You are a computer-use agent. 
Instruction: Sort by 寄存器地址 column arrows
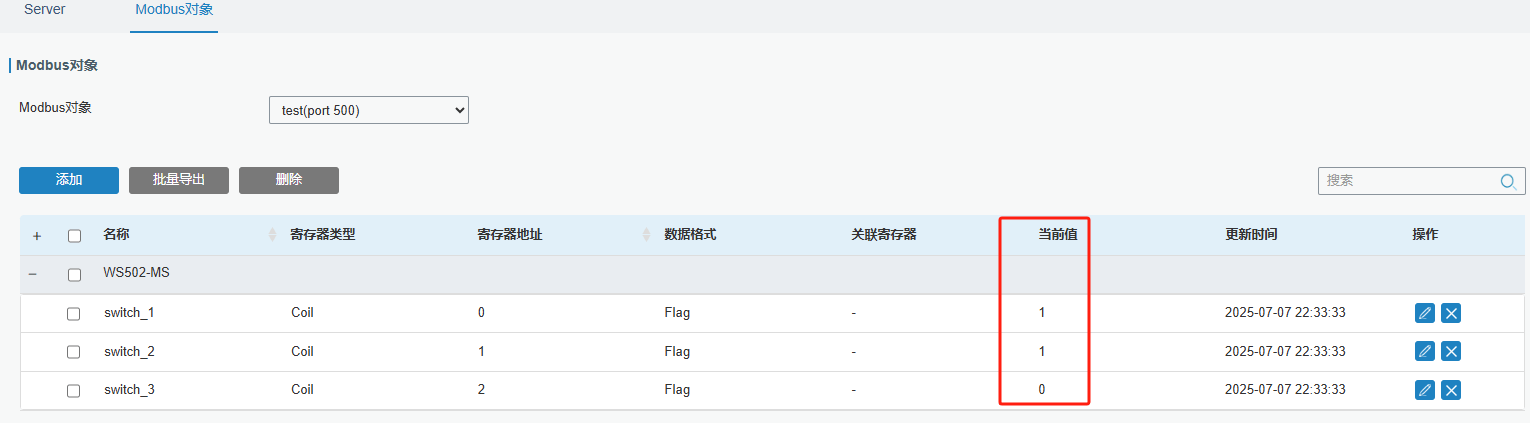647,235
